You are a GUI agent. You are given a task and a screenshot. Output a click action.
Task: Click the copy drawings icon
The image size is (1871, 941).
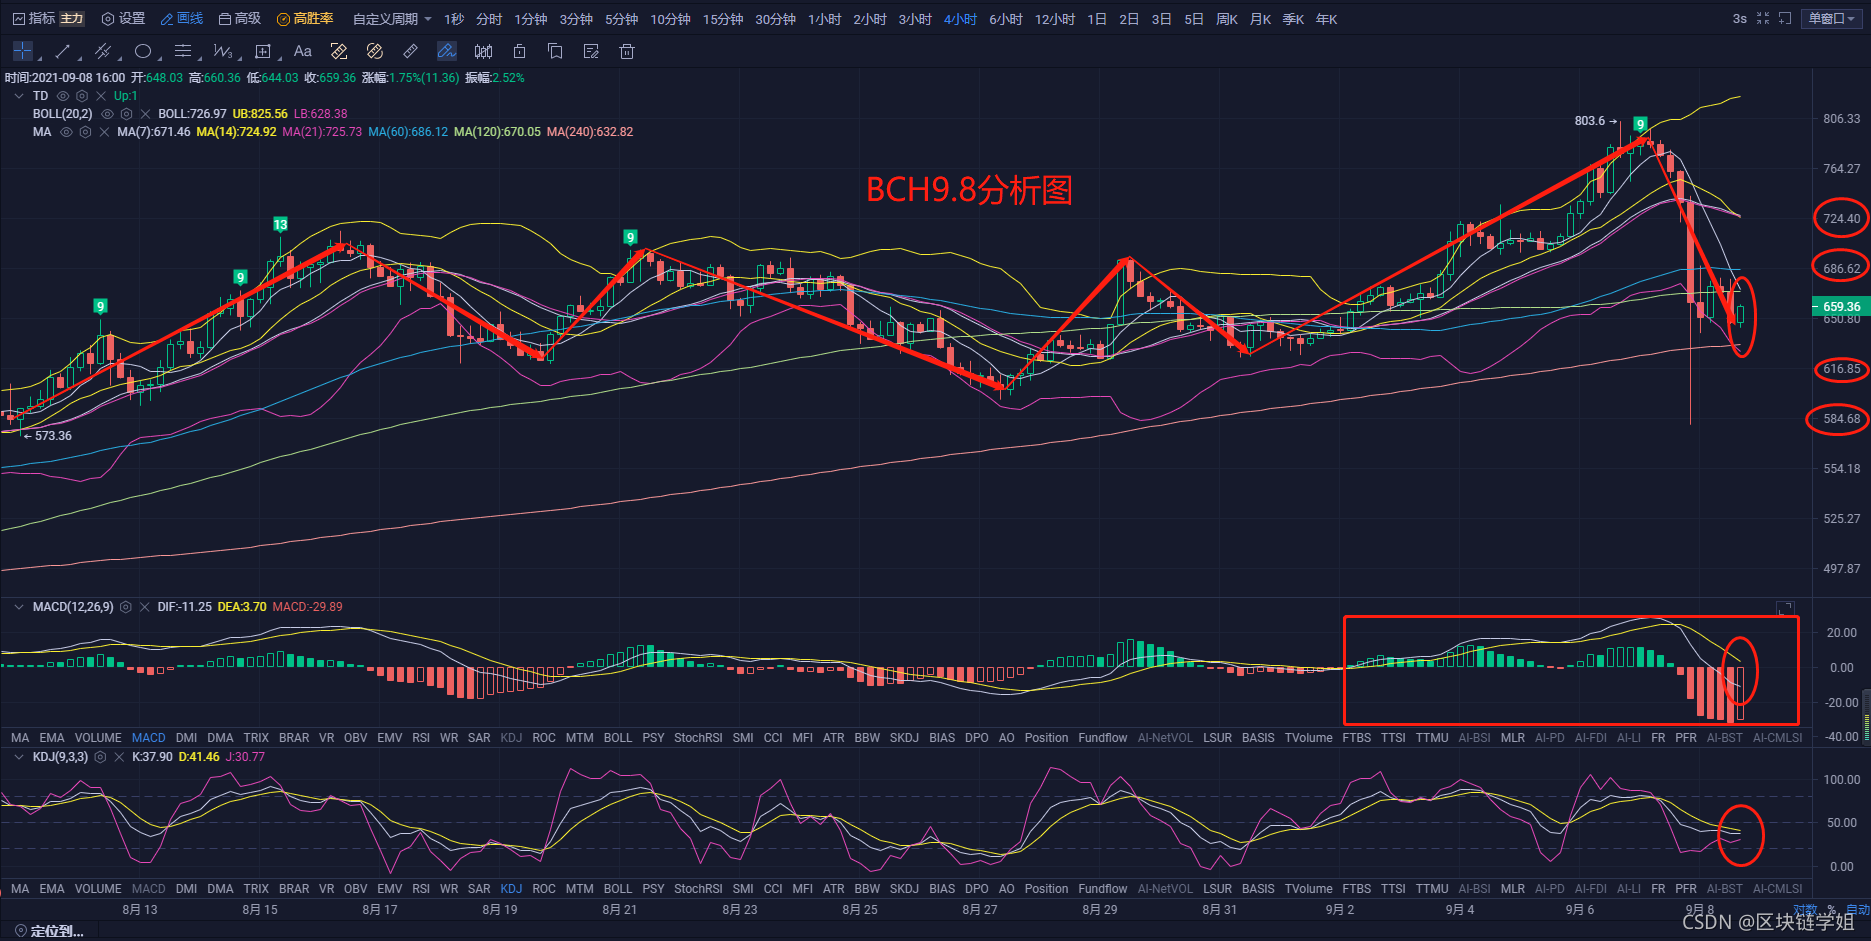click(555, 51)
